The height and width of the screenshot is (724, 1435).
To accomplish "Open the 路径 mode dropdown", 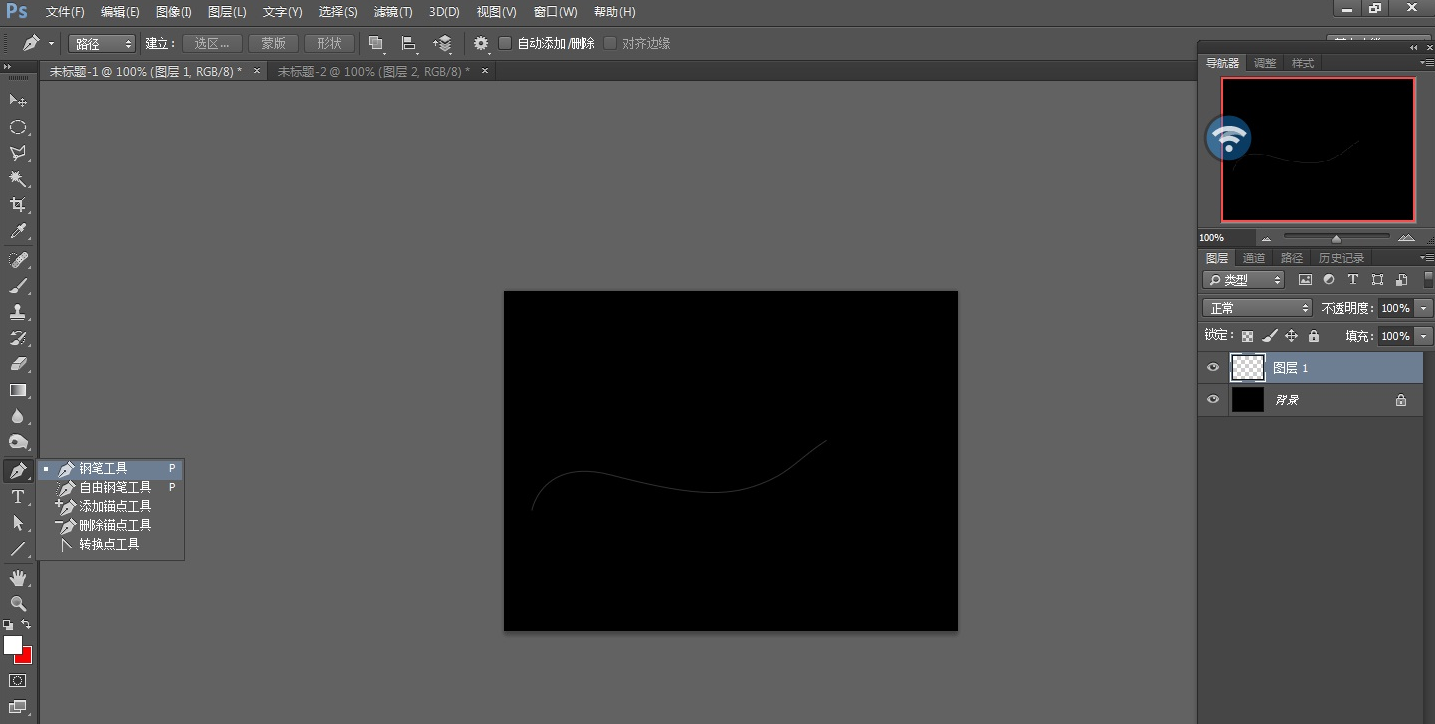I will coord(102,44).
